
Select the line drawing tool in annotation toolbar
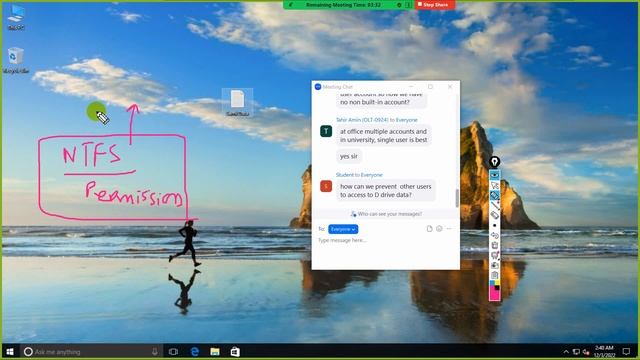[x=494, y=205]
